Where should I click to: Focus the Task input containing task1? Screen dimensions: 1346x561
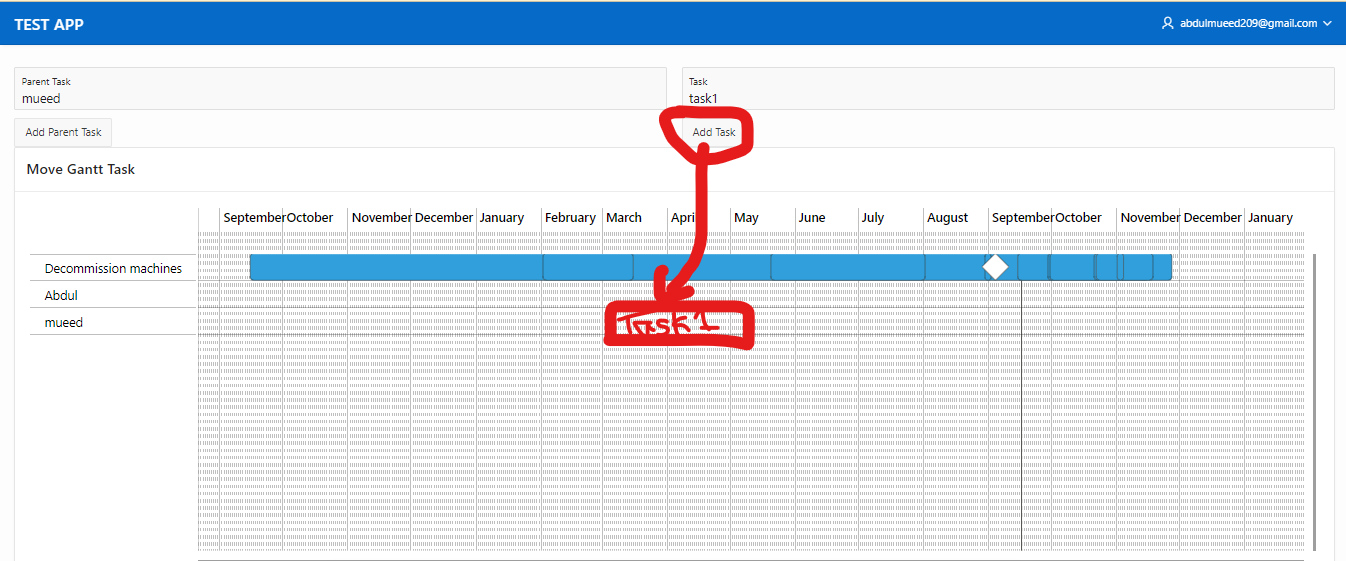point(1007,98)
